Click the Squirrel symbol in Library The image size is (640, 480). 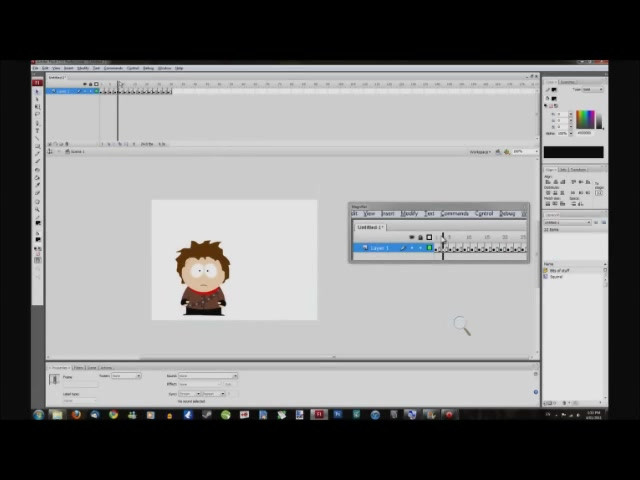[x=556, y=277]
